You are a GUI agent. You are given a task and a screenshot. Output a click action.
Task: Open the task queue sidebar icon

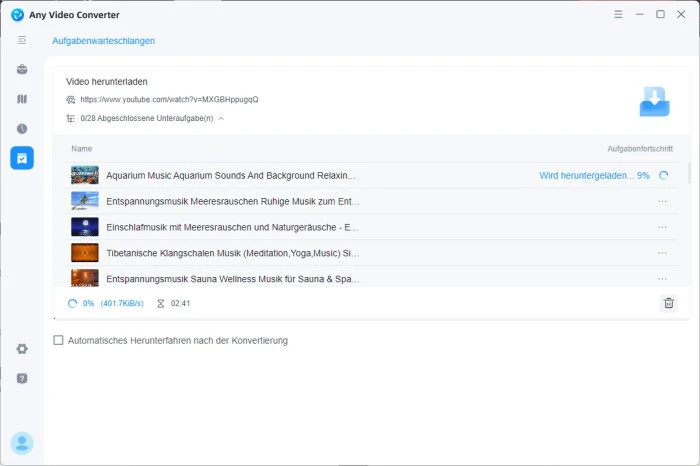tap(22, 158)
